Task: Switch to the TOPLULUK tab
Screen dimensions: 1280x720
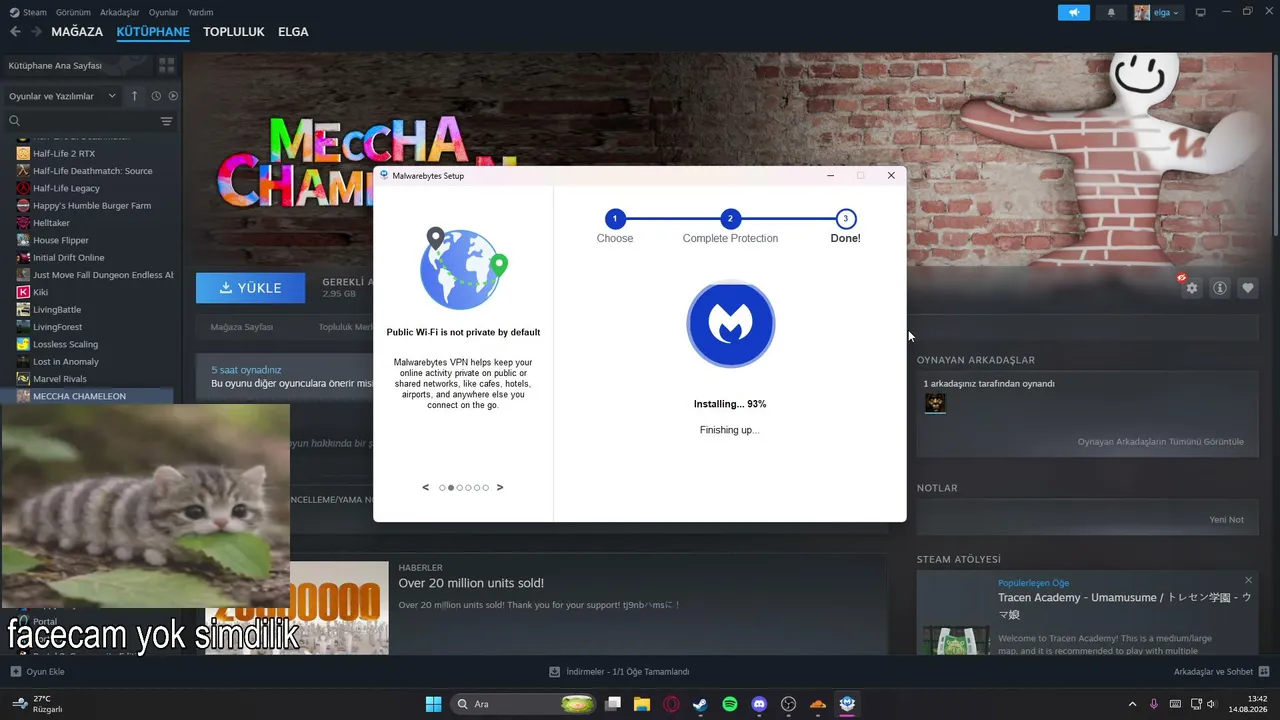Action: click(234, 32)
